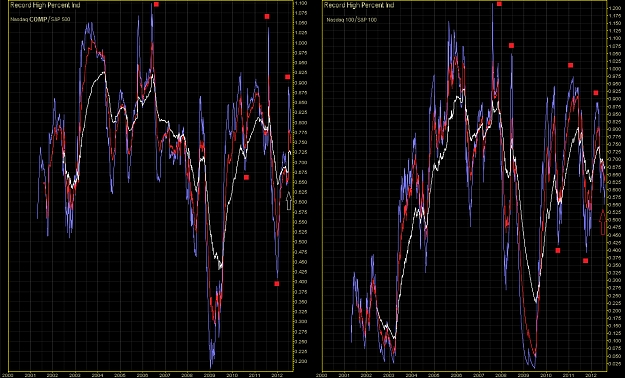The image size is (625, 378).
Task: Click the 0.500 axis value on the Nasdaq COMP chart
Action: coord(301,242)
